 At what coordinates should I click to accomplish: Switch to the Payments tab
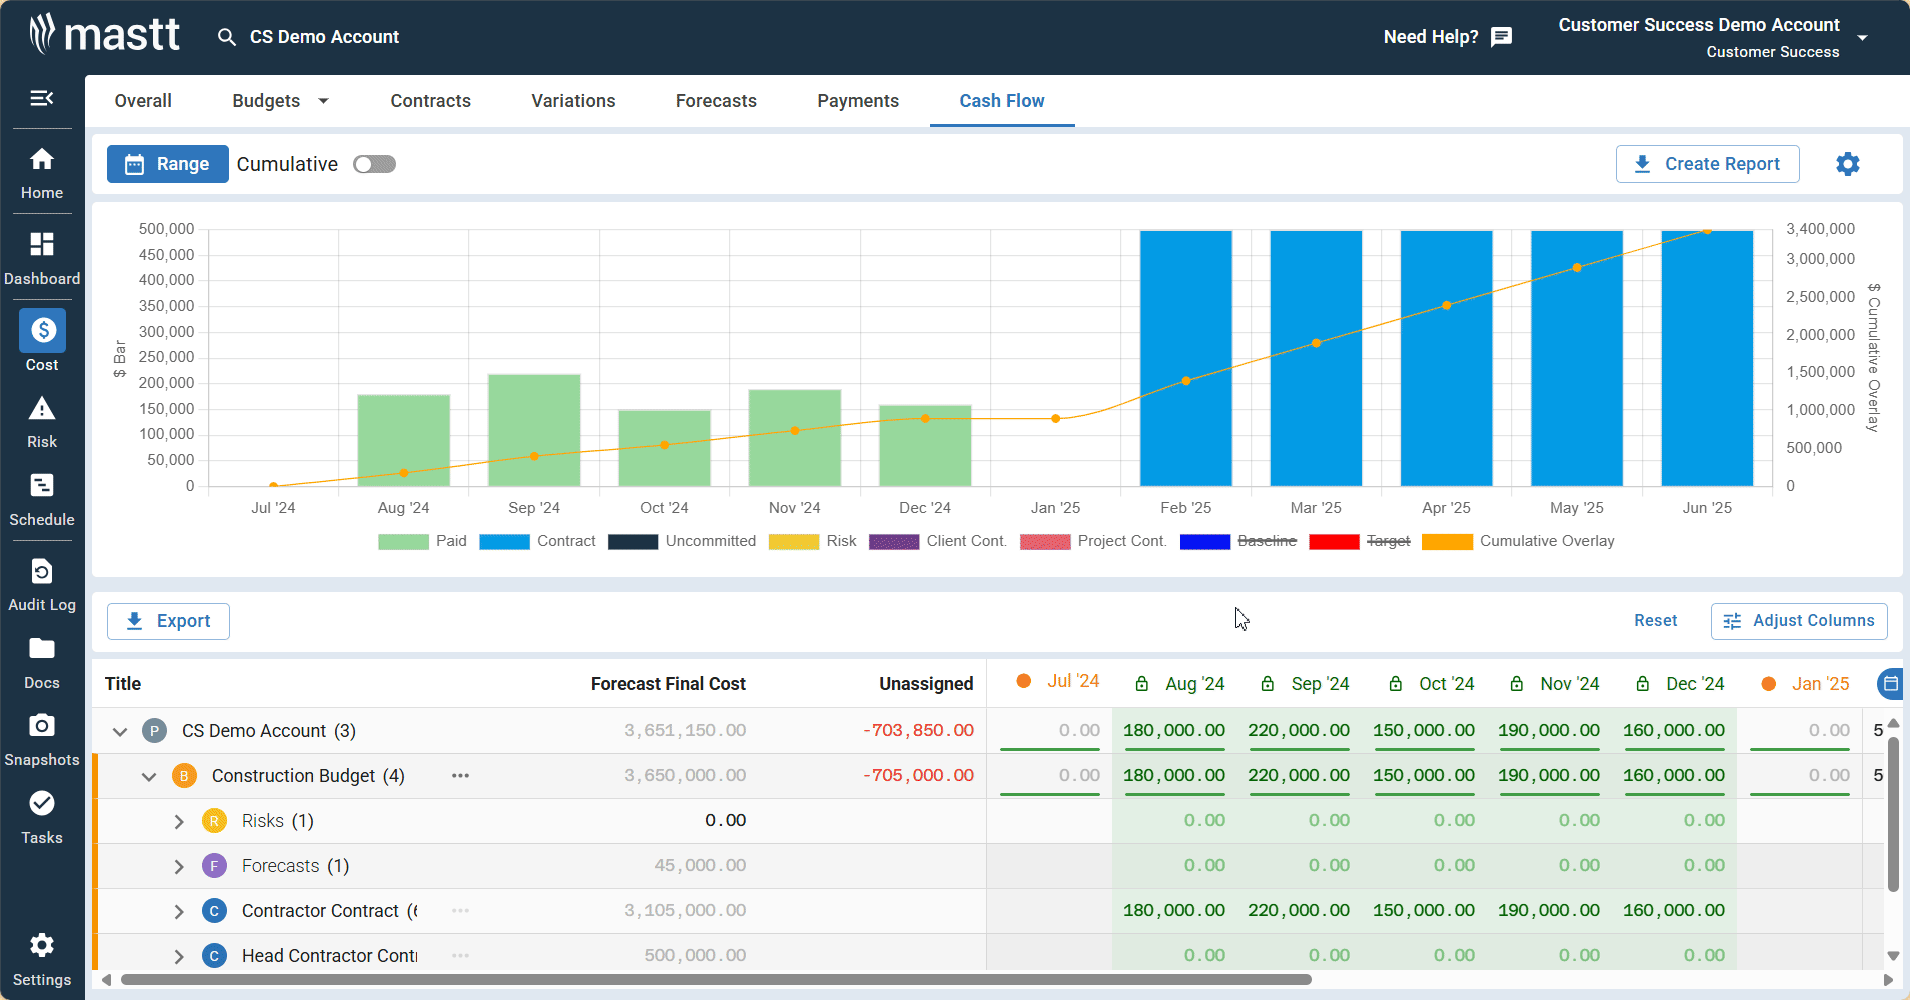pos(857,101)
